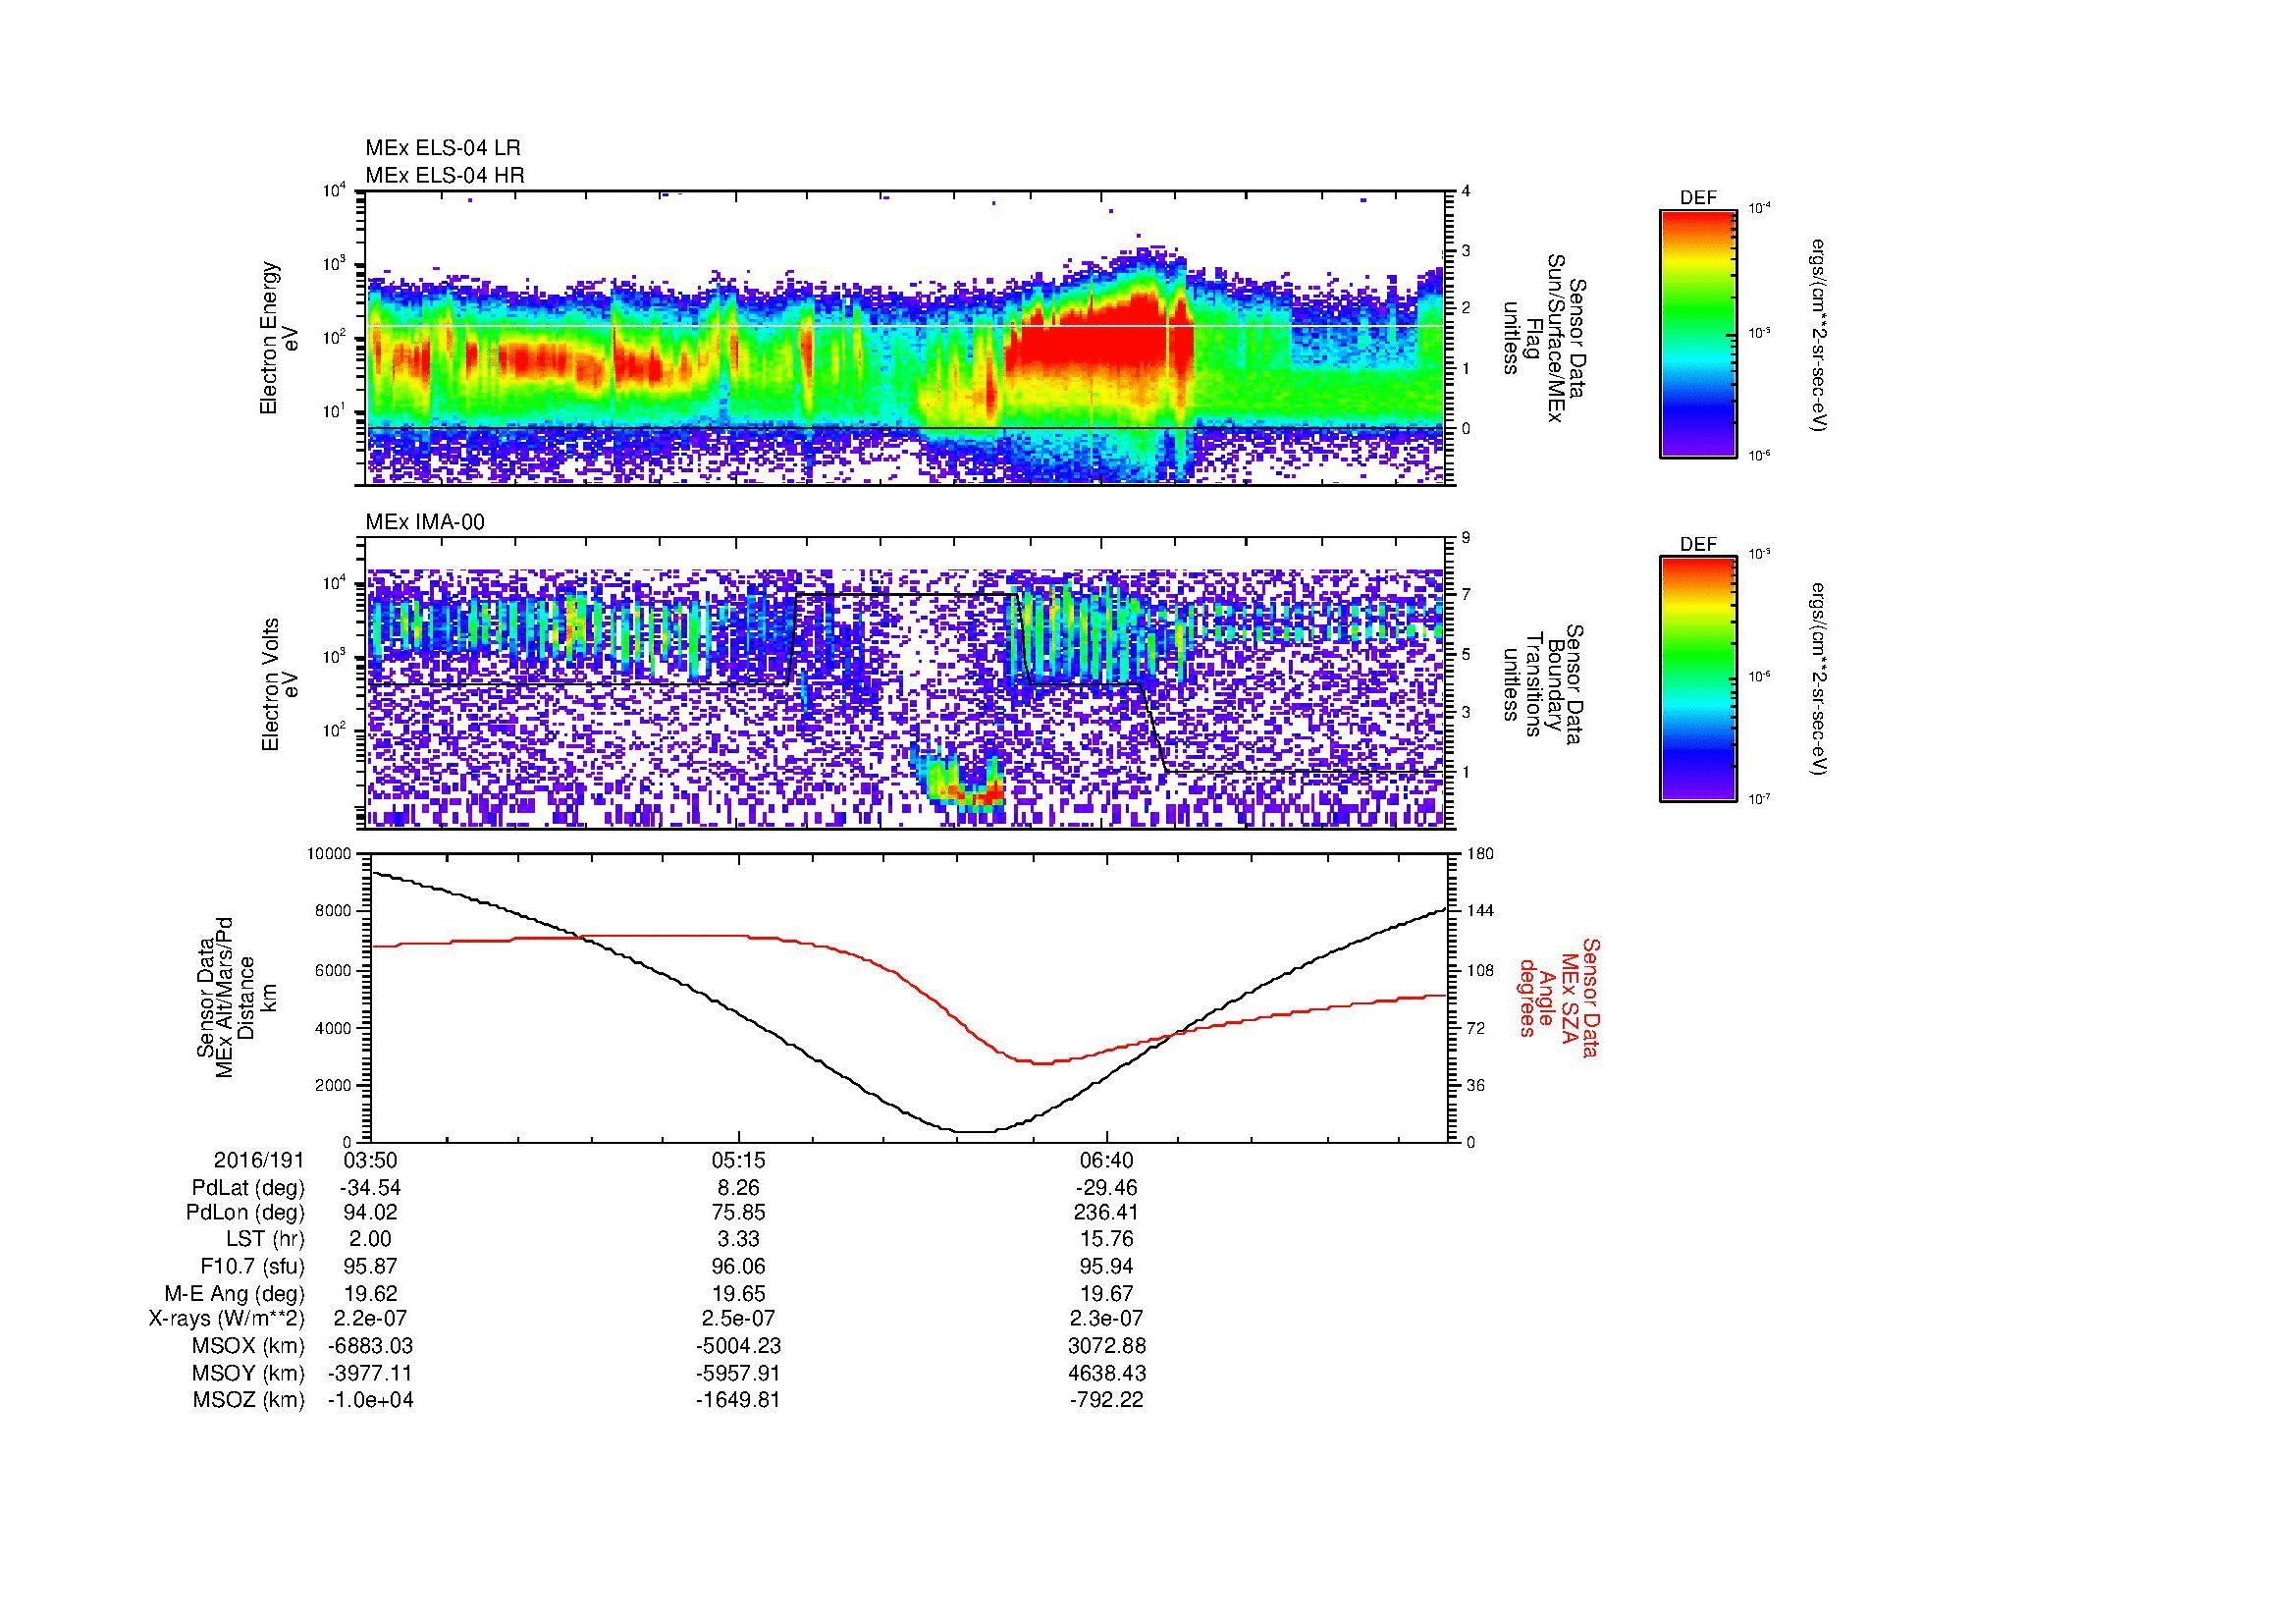
Task: Click the F10.7 value 95.94
Action: click(1107, 1267)
